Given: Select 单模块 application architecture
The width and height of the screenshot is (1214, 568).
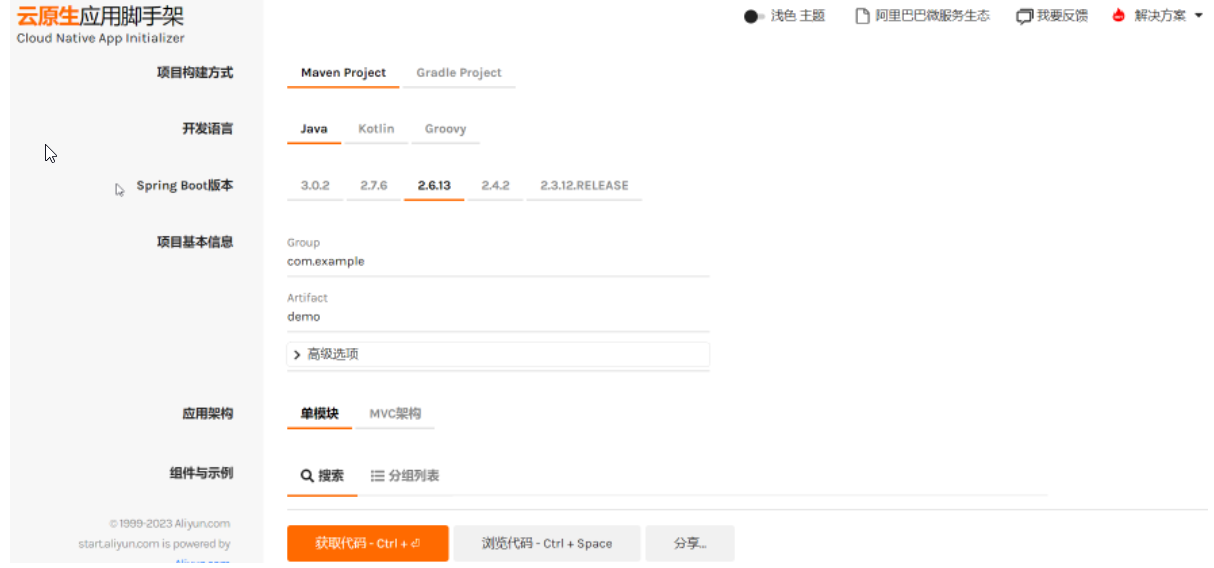Looking at the screenshot, I should pyautogui.click(x=319, y=414).
